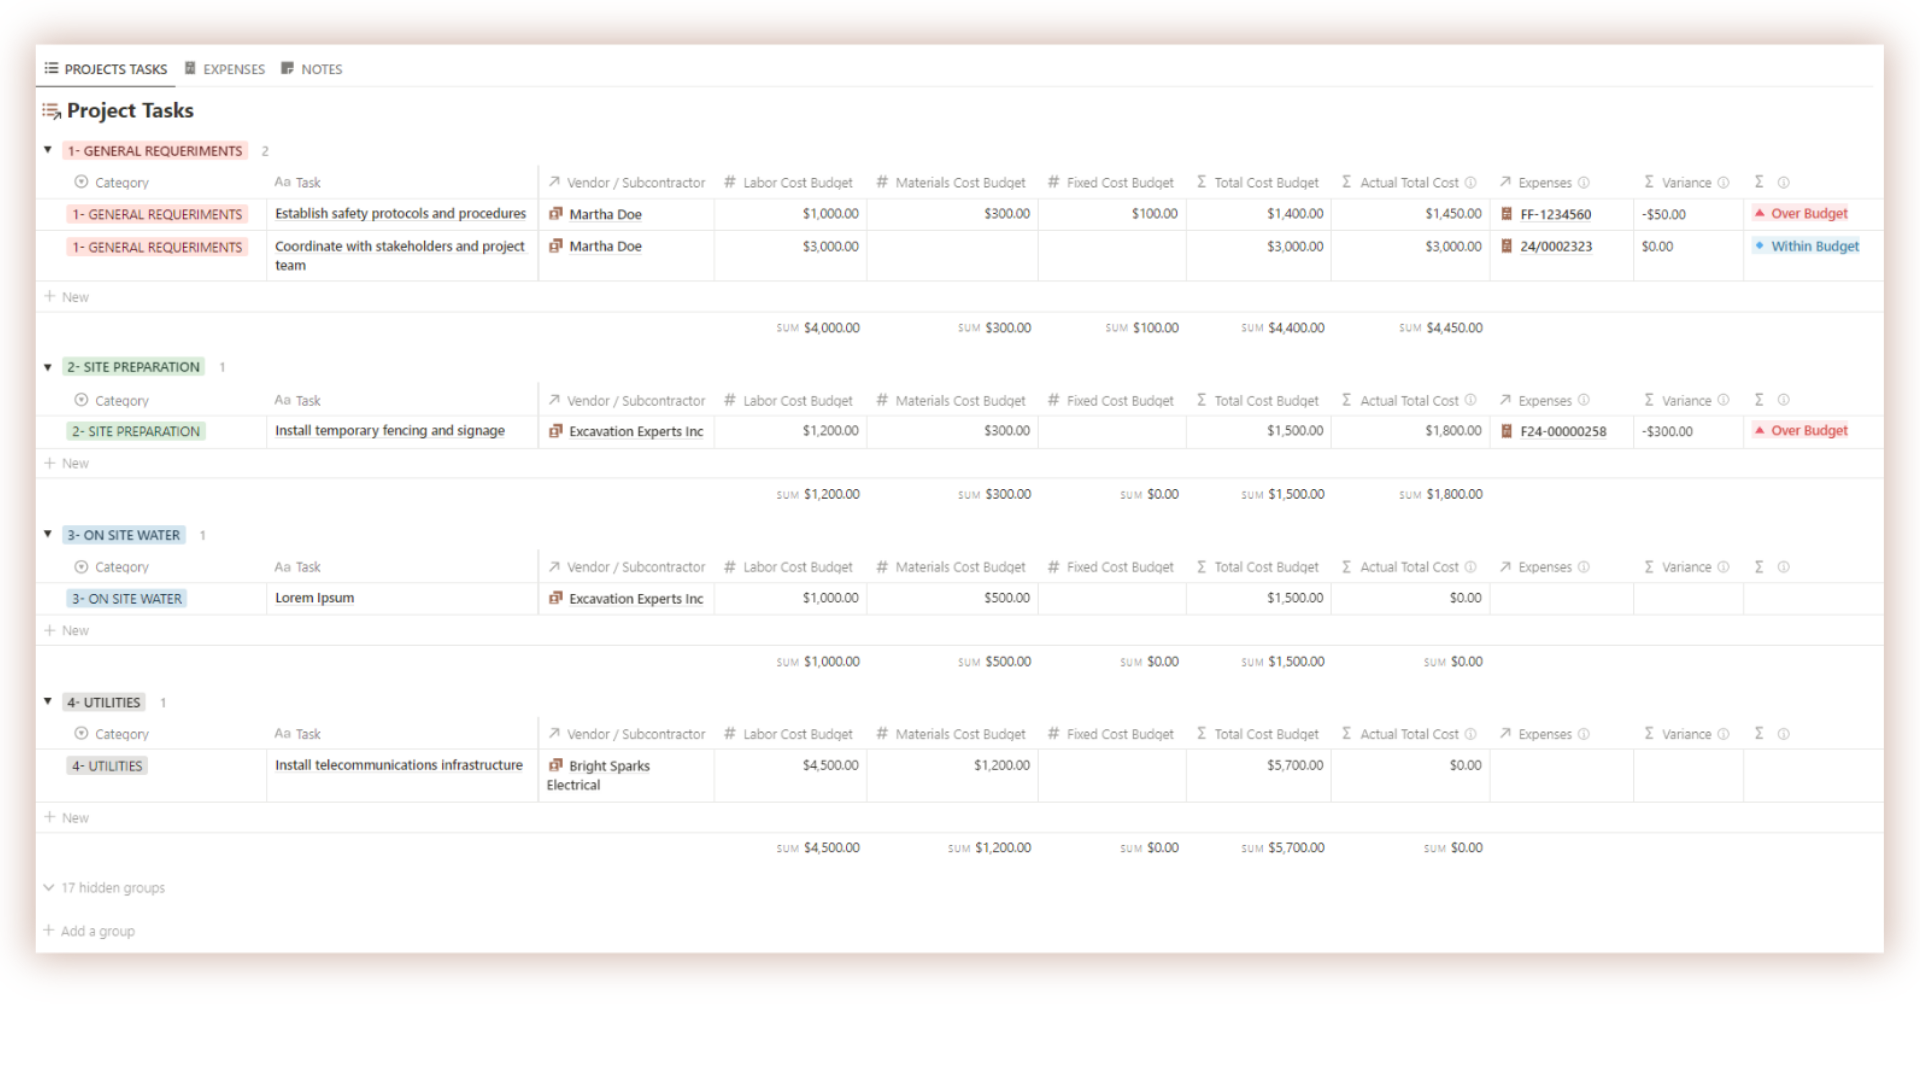Viewport: 1920px width, 1080px height.
Task: Collapse the 4- UTILITIES group
Action: (47, 701)
